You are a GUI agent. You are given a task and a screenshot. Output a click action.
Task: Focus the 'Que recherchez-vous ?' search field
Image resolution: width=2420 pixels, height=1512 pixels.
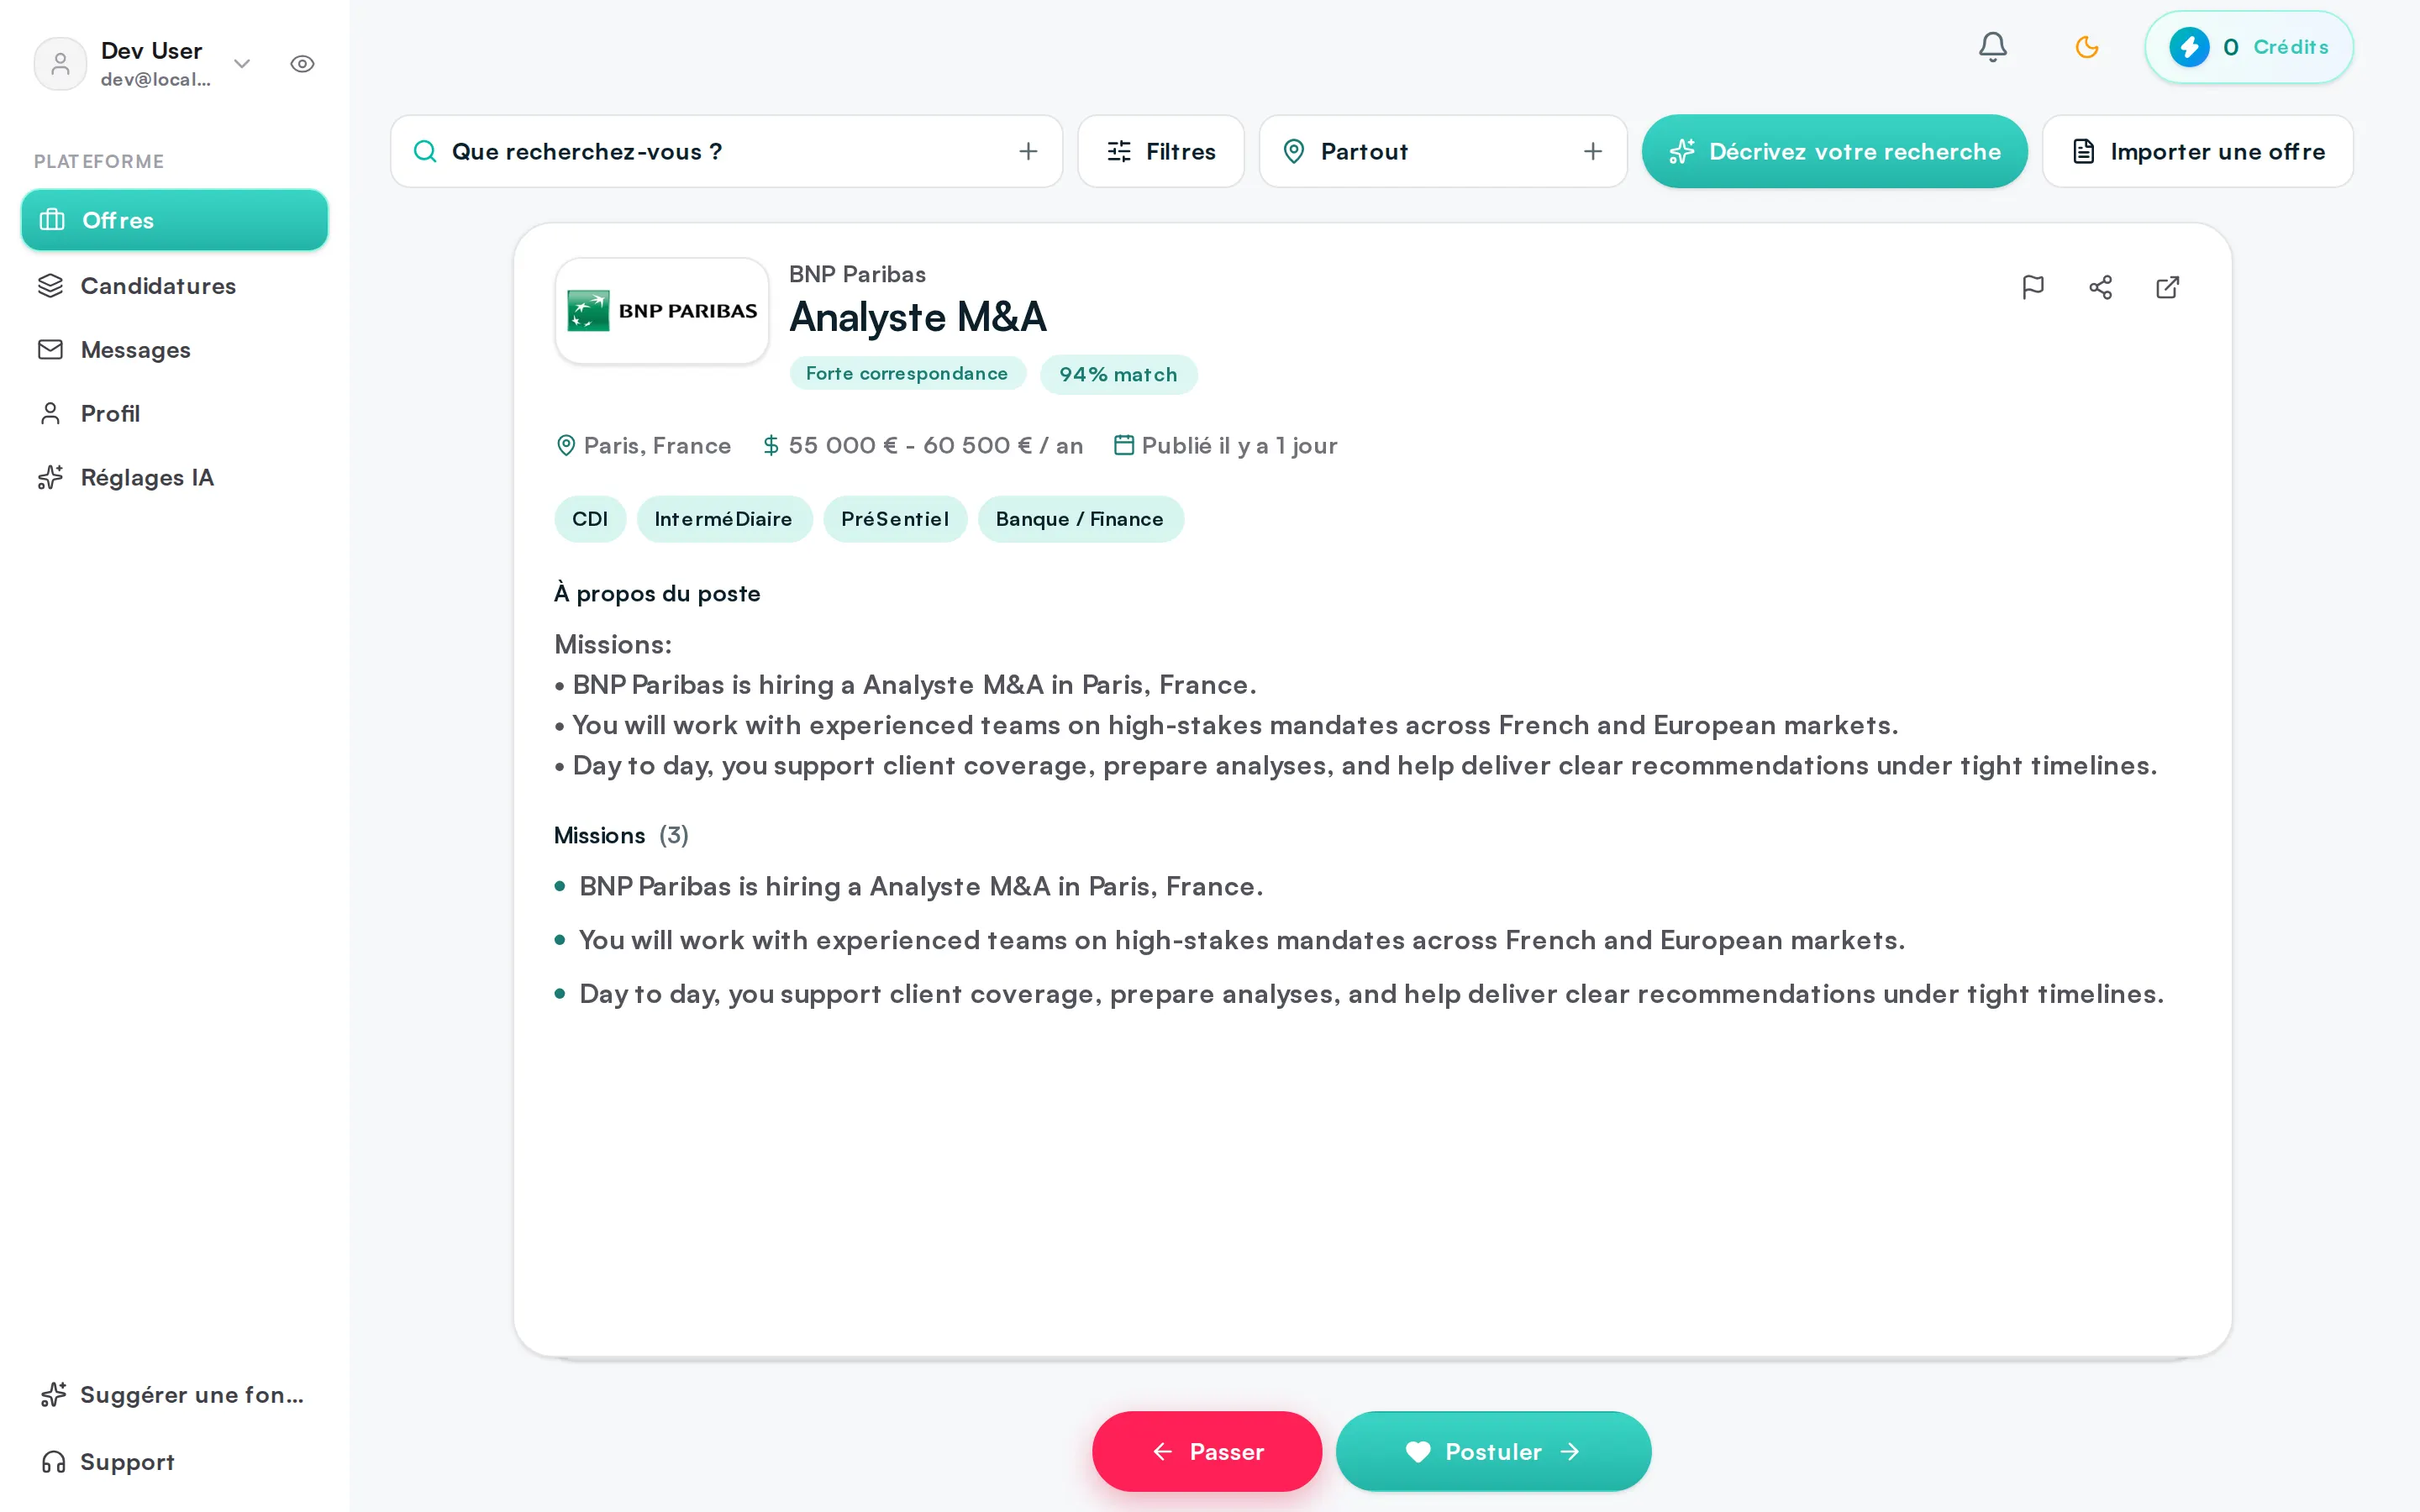[726, 151]
